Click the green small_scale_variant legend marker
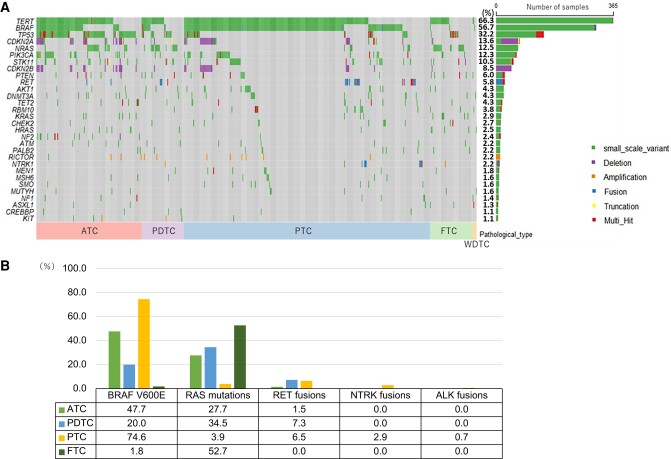Screen dimensions: 671x459 pyautogui.click(x=594, y=148)
